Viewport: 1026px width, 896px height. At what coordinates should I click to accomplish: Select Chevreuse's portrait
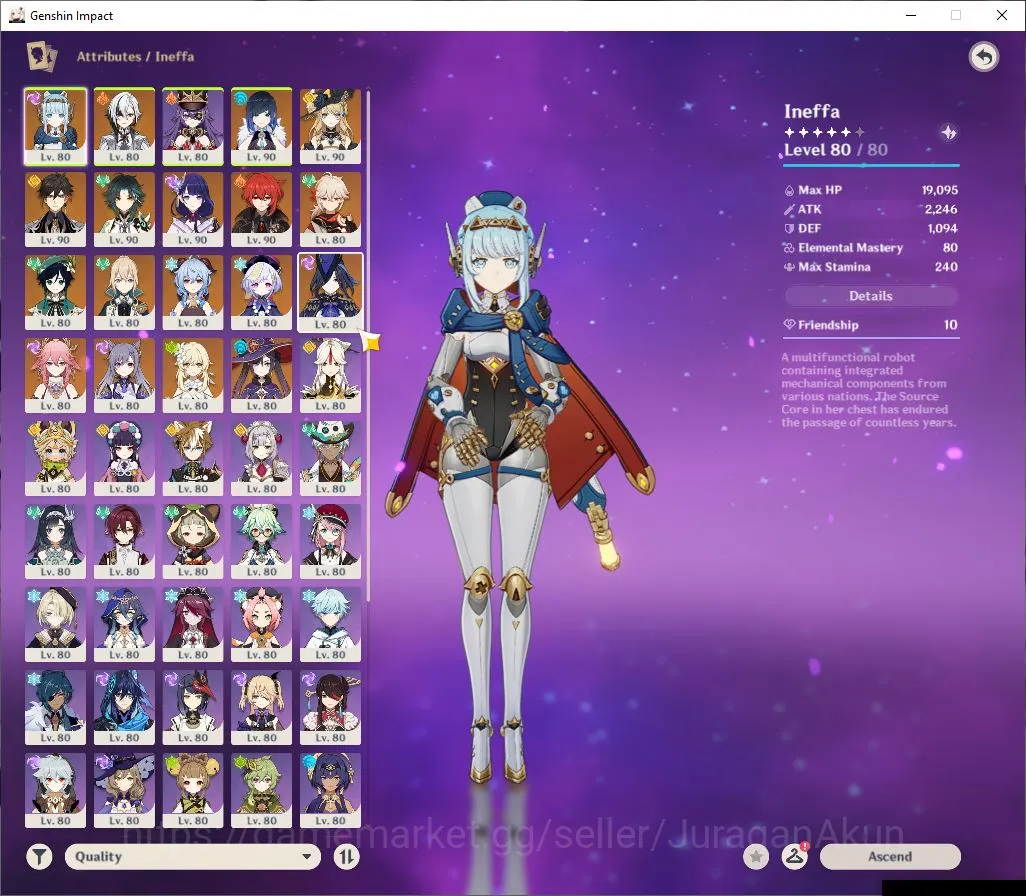[x=193, y=126]
